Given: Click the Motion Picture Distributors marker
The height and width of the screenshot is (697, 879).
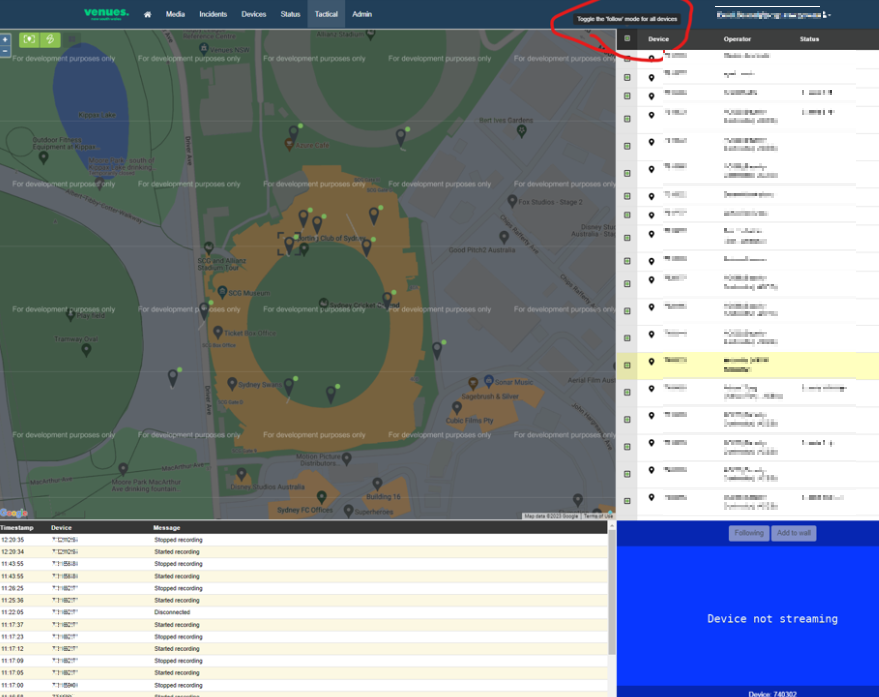Looking at the screenshot, I should [x=346, y=459].
